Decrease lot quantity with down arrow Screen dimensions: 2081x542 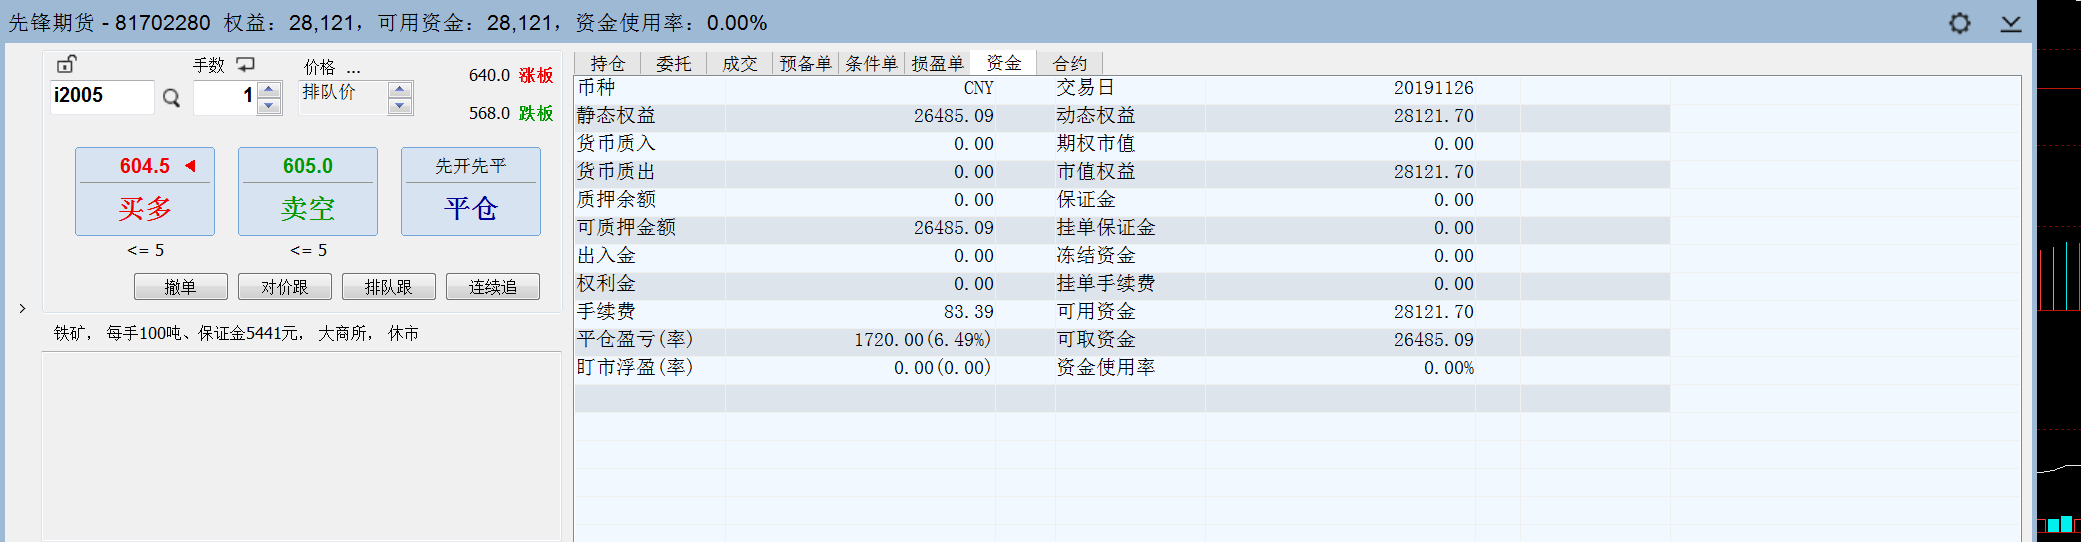coord(269,106)
